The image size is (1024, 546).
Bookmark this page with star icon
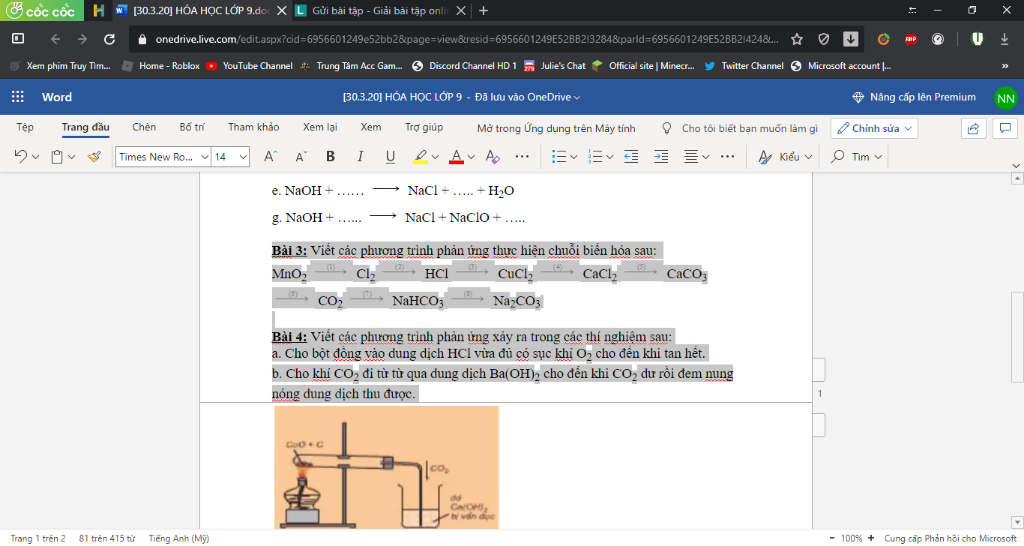tap(797, 39)
